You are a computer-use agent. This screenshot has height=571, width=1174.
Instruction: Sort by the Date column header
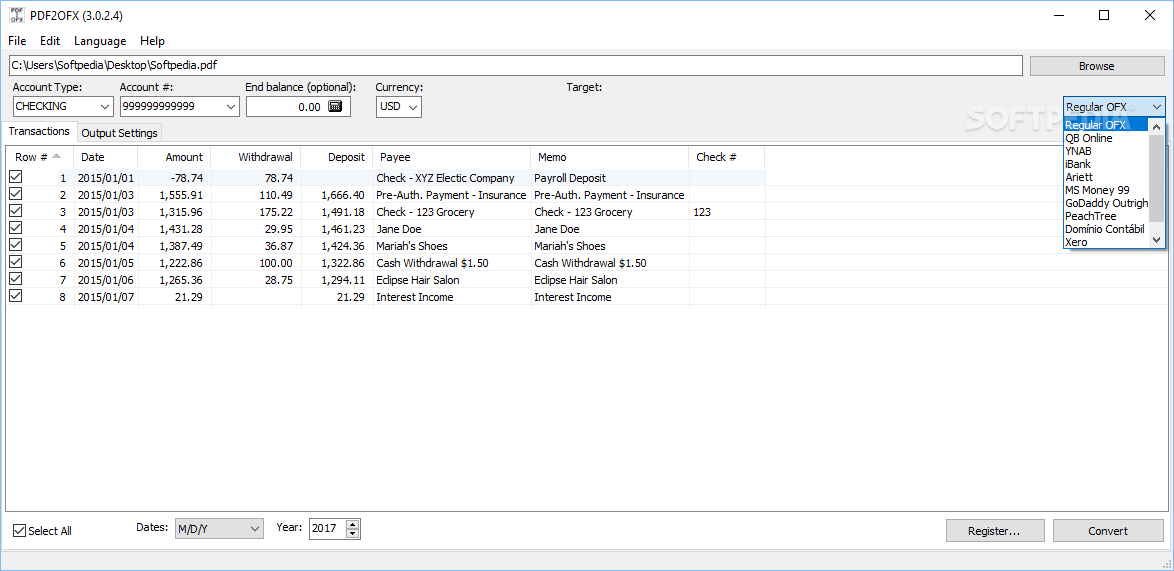[x=106, y=157]
